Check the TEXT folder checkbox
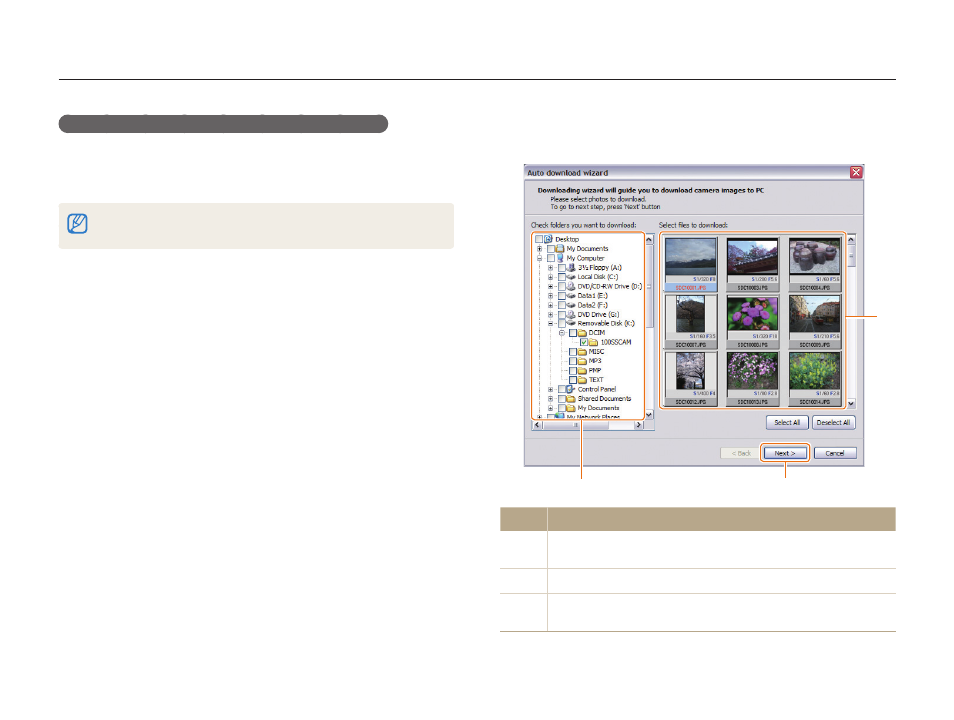Screen dimensions: 954x720 pos(573,380)
